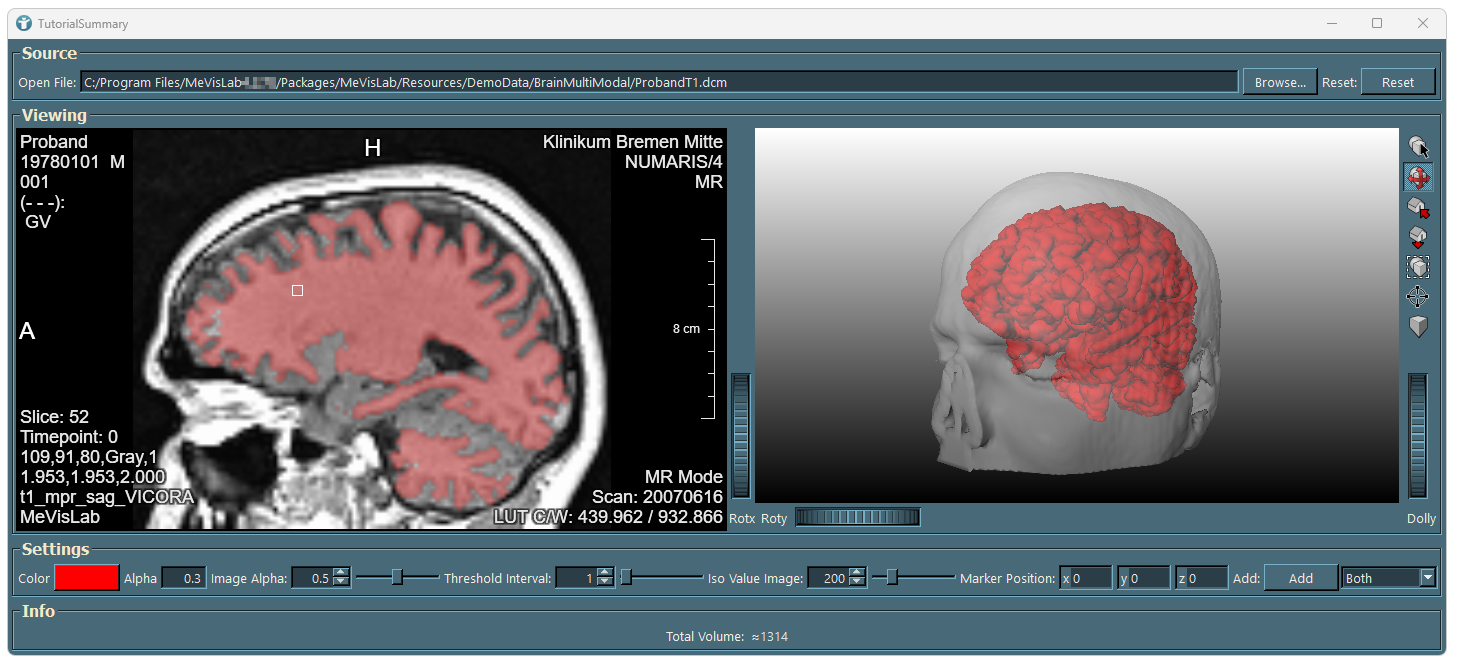This screenshot has width=1457, height=662.
Task: Open the red Color swatch
Action: 87,578
